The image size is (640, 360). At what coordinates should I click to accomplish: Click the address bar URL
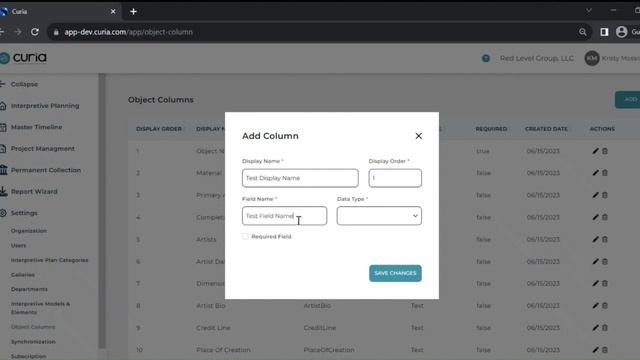tap(129, 32)
